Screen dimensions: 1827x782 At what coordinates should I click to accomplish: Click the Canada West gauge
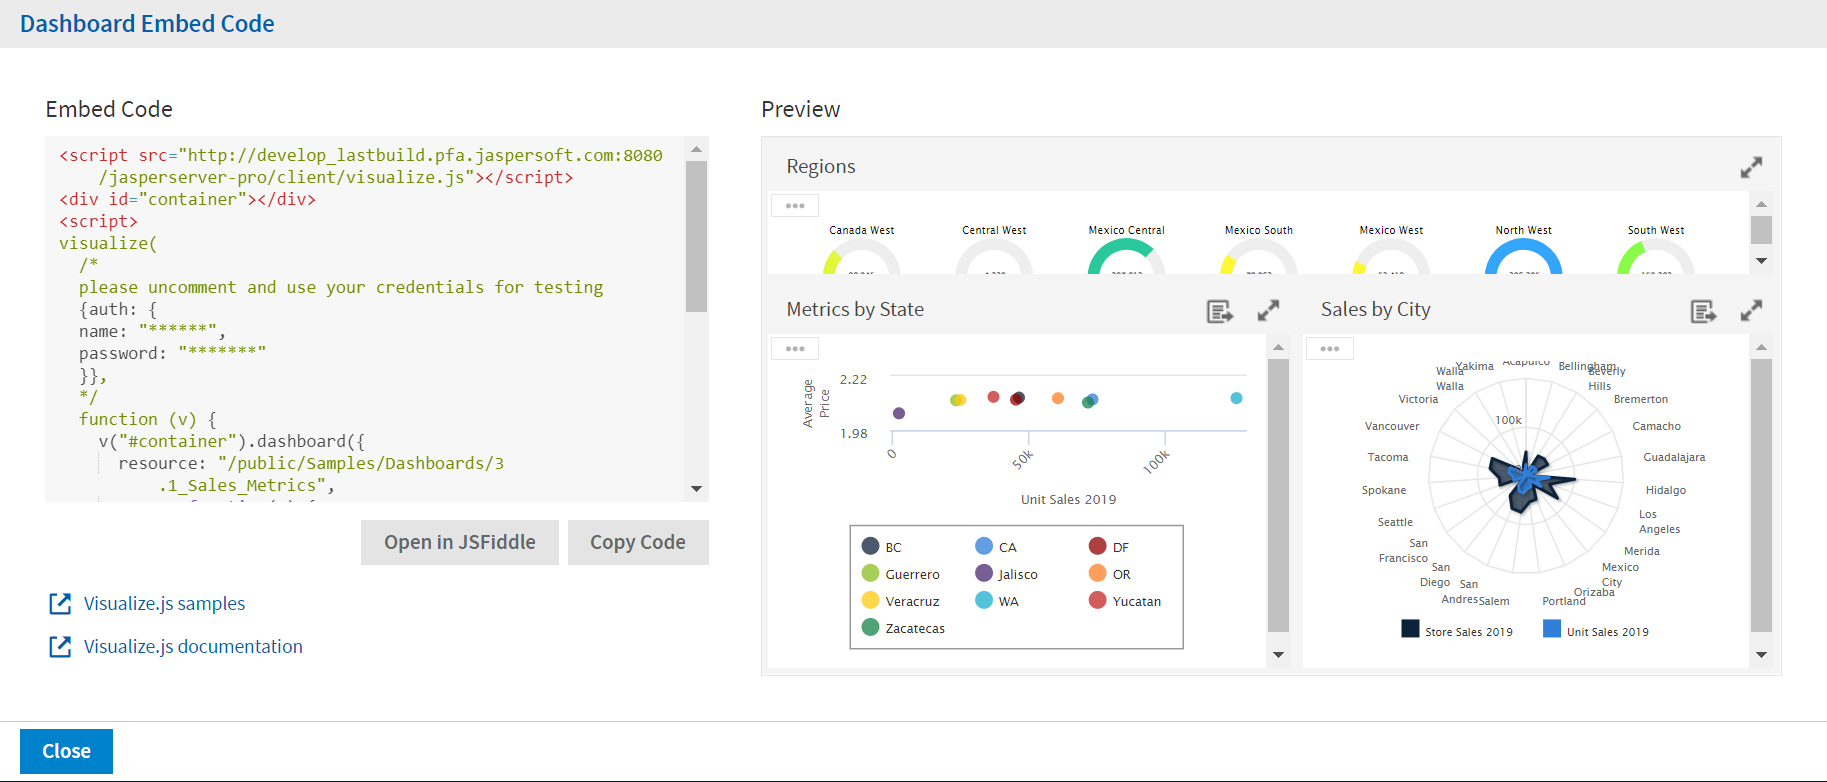point(862,256)
